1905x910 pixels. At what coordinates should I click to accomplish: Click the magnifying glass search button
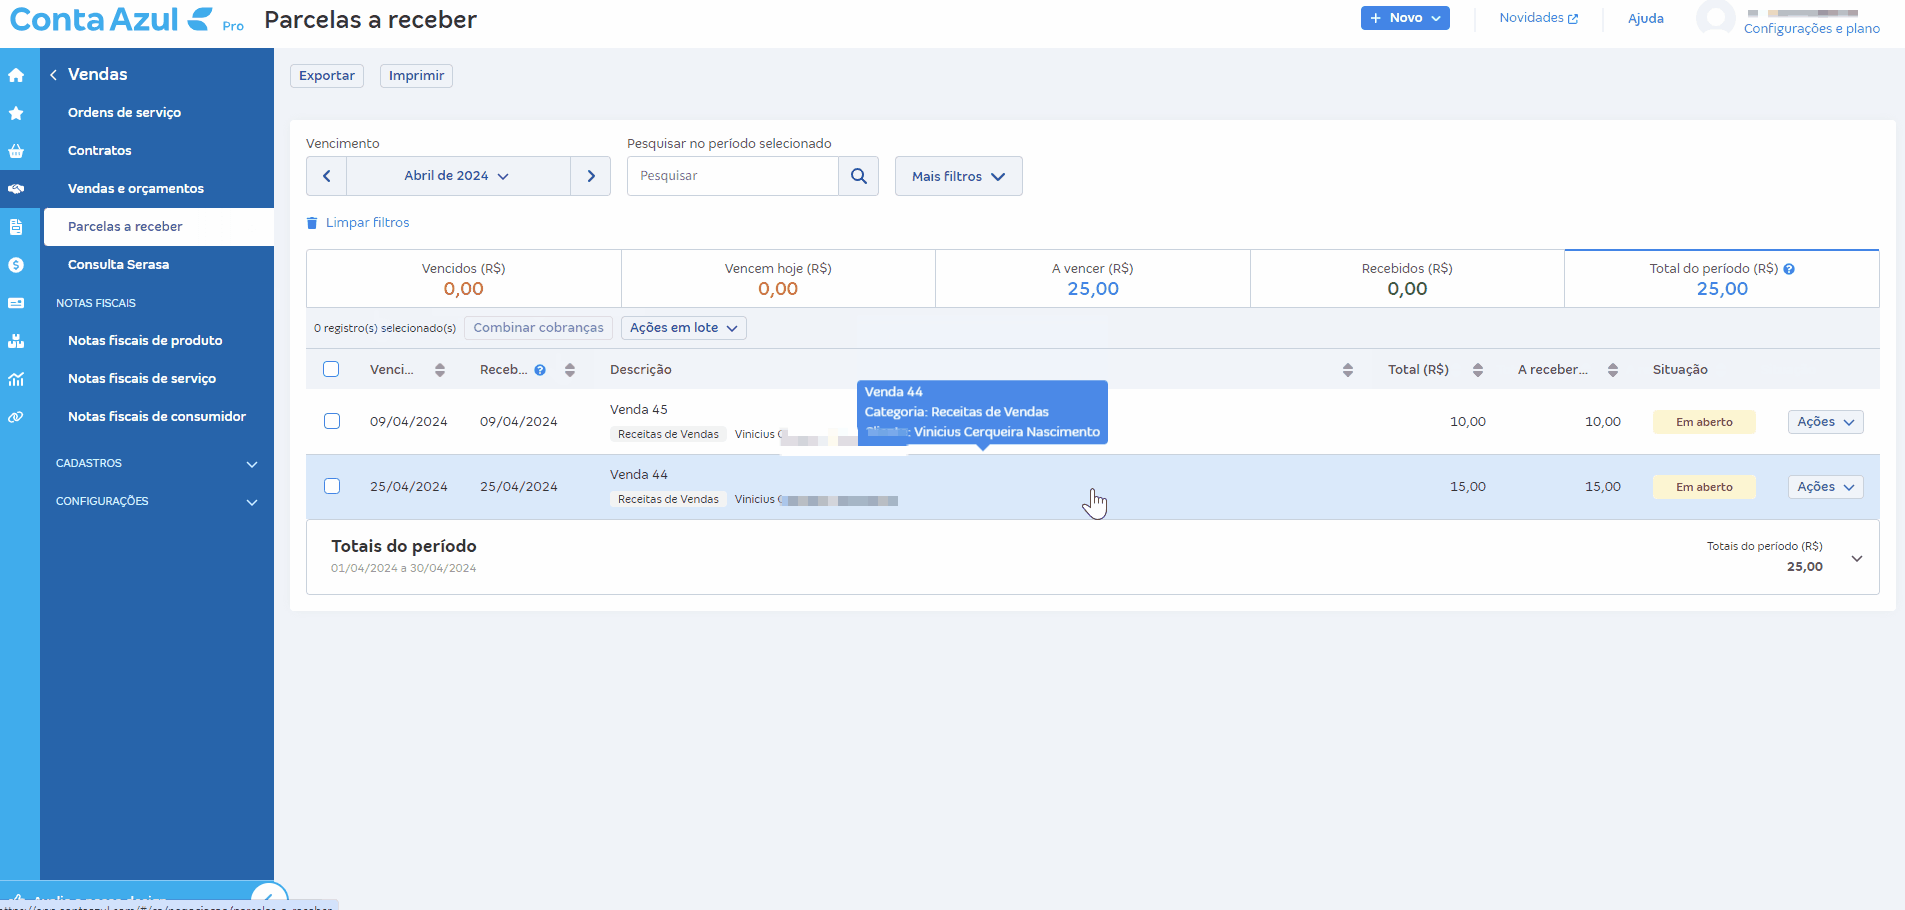[x=858, y=176]
